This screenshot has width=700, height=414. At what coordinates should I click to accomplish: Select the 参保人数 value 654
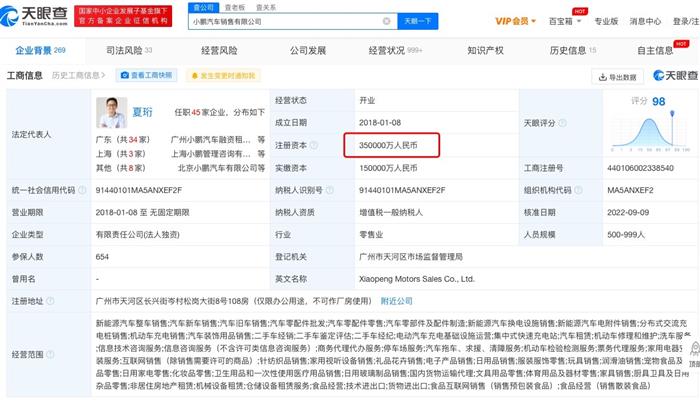point(102,257)
